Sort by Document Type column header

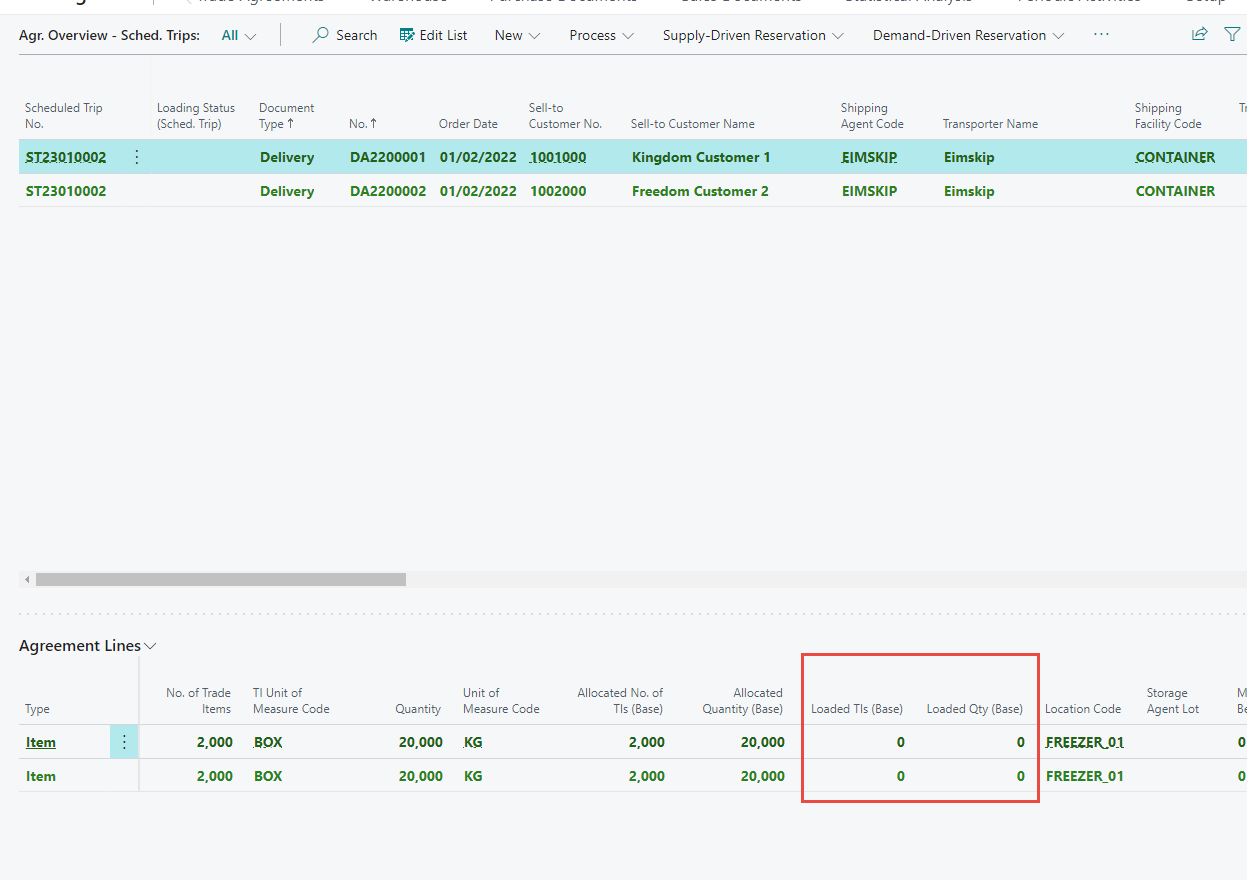pos(286,115)
